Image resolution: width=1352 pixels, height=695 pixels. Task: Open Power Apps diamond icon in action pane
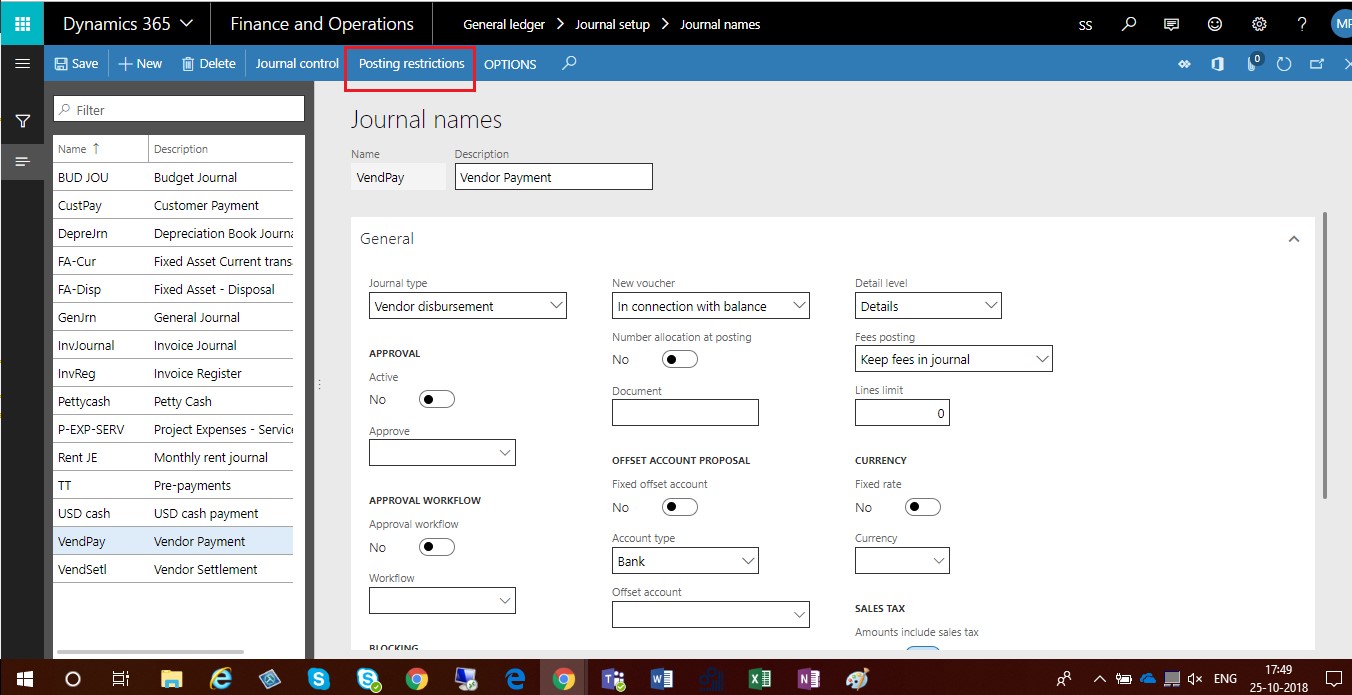[x=1185, y=64]
